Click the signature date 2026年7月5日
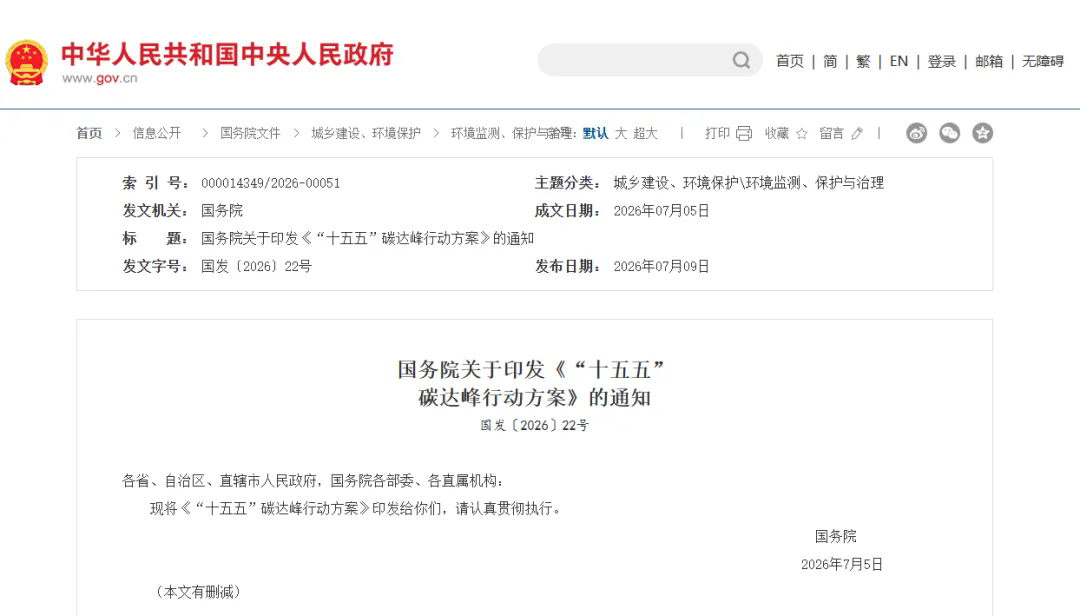Viewport: 1080px width, 616px height. coord(842,564)
